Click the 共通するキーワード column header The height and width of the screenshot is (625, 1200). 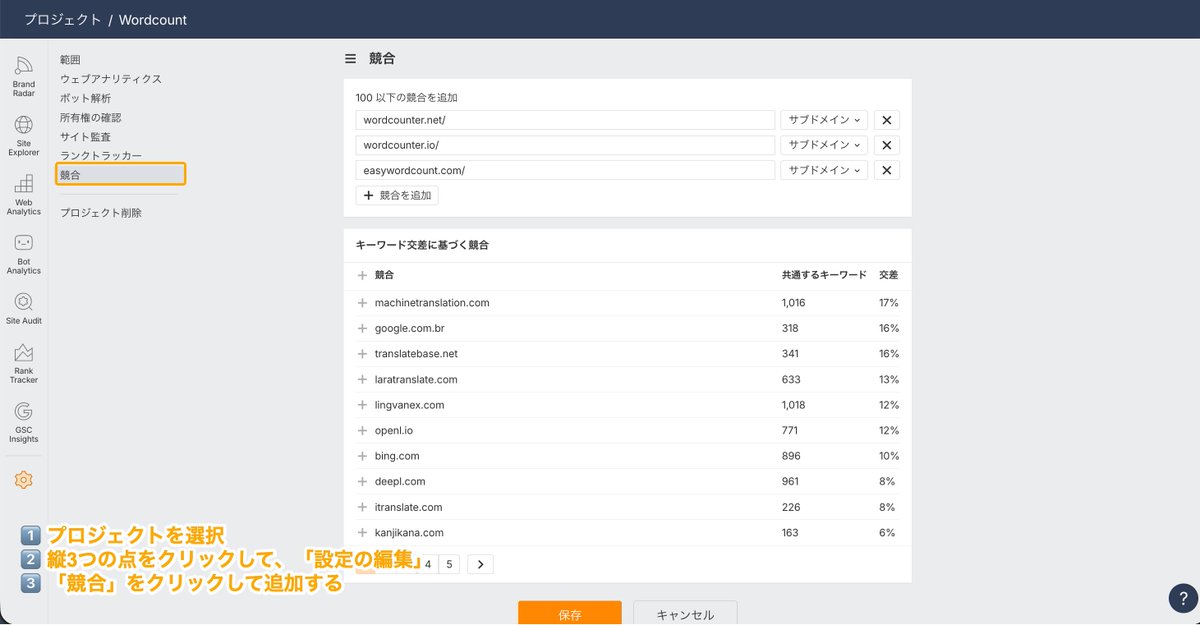point(824,275)
